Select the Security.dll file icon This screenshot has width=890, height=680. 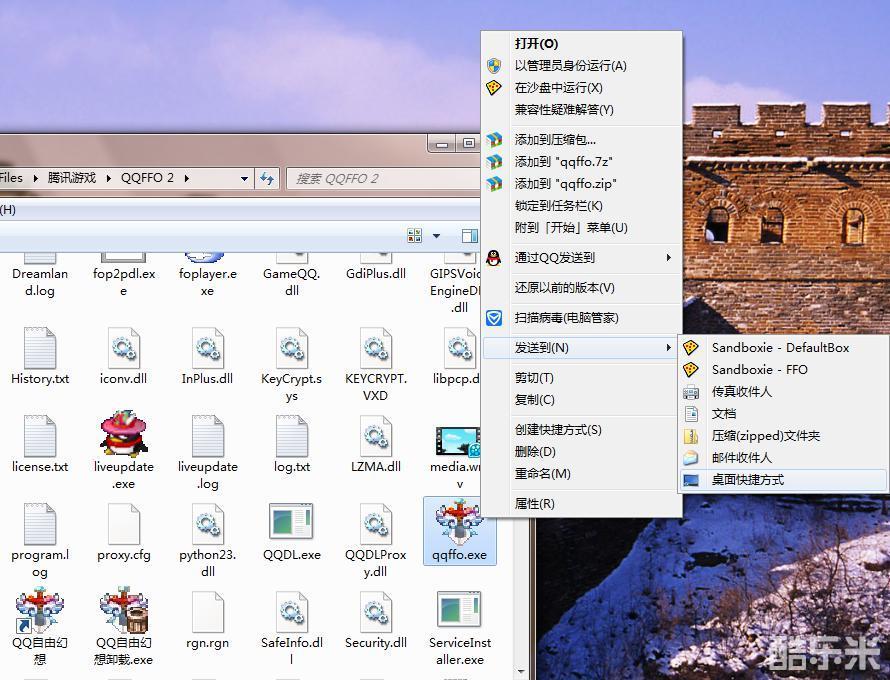pos(376,612)
